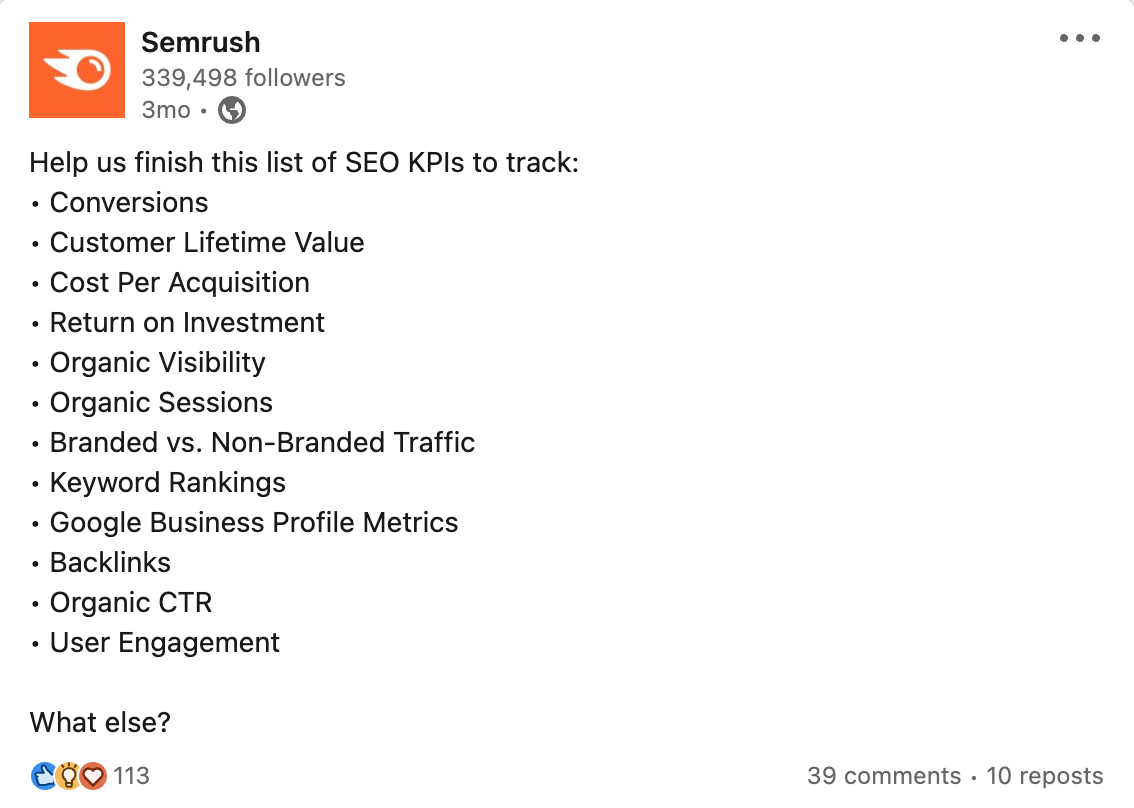Viewport: 1134px width, 808px height.
Task: Click the 'Organic CTR' bullet item
Action: [131, 602]
